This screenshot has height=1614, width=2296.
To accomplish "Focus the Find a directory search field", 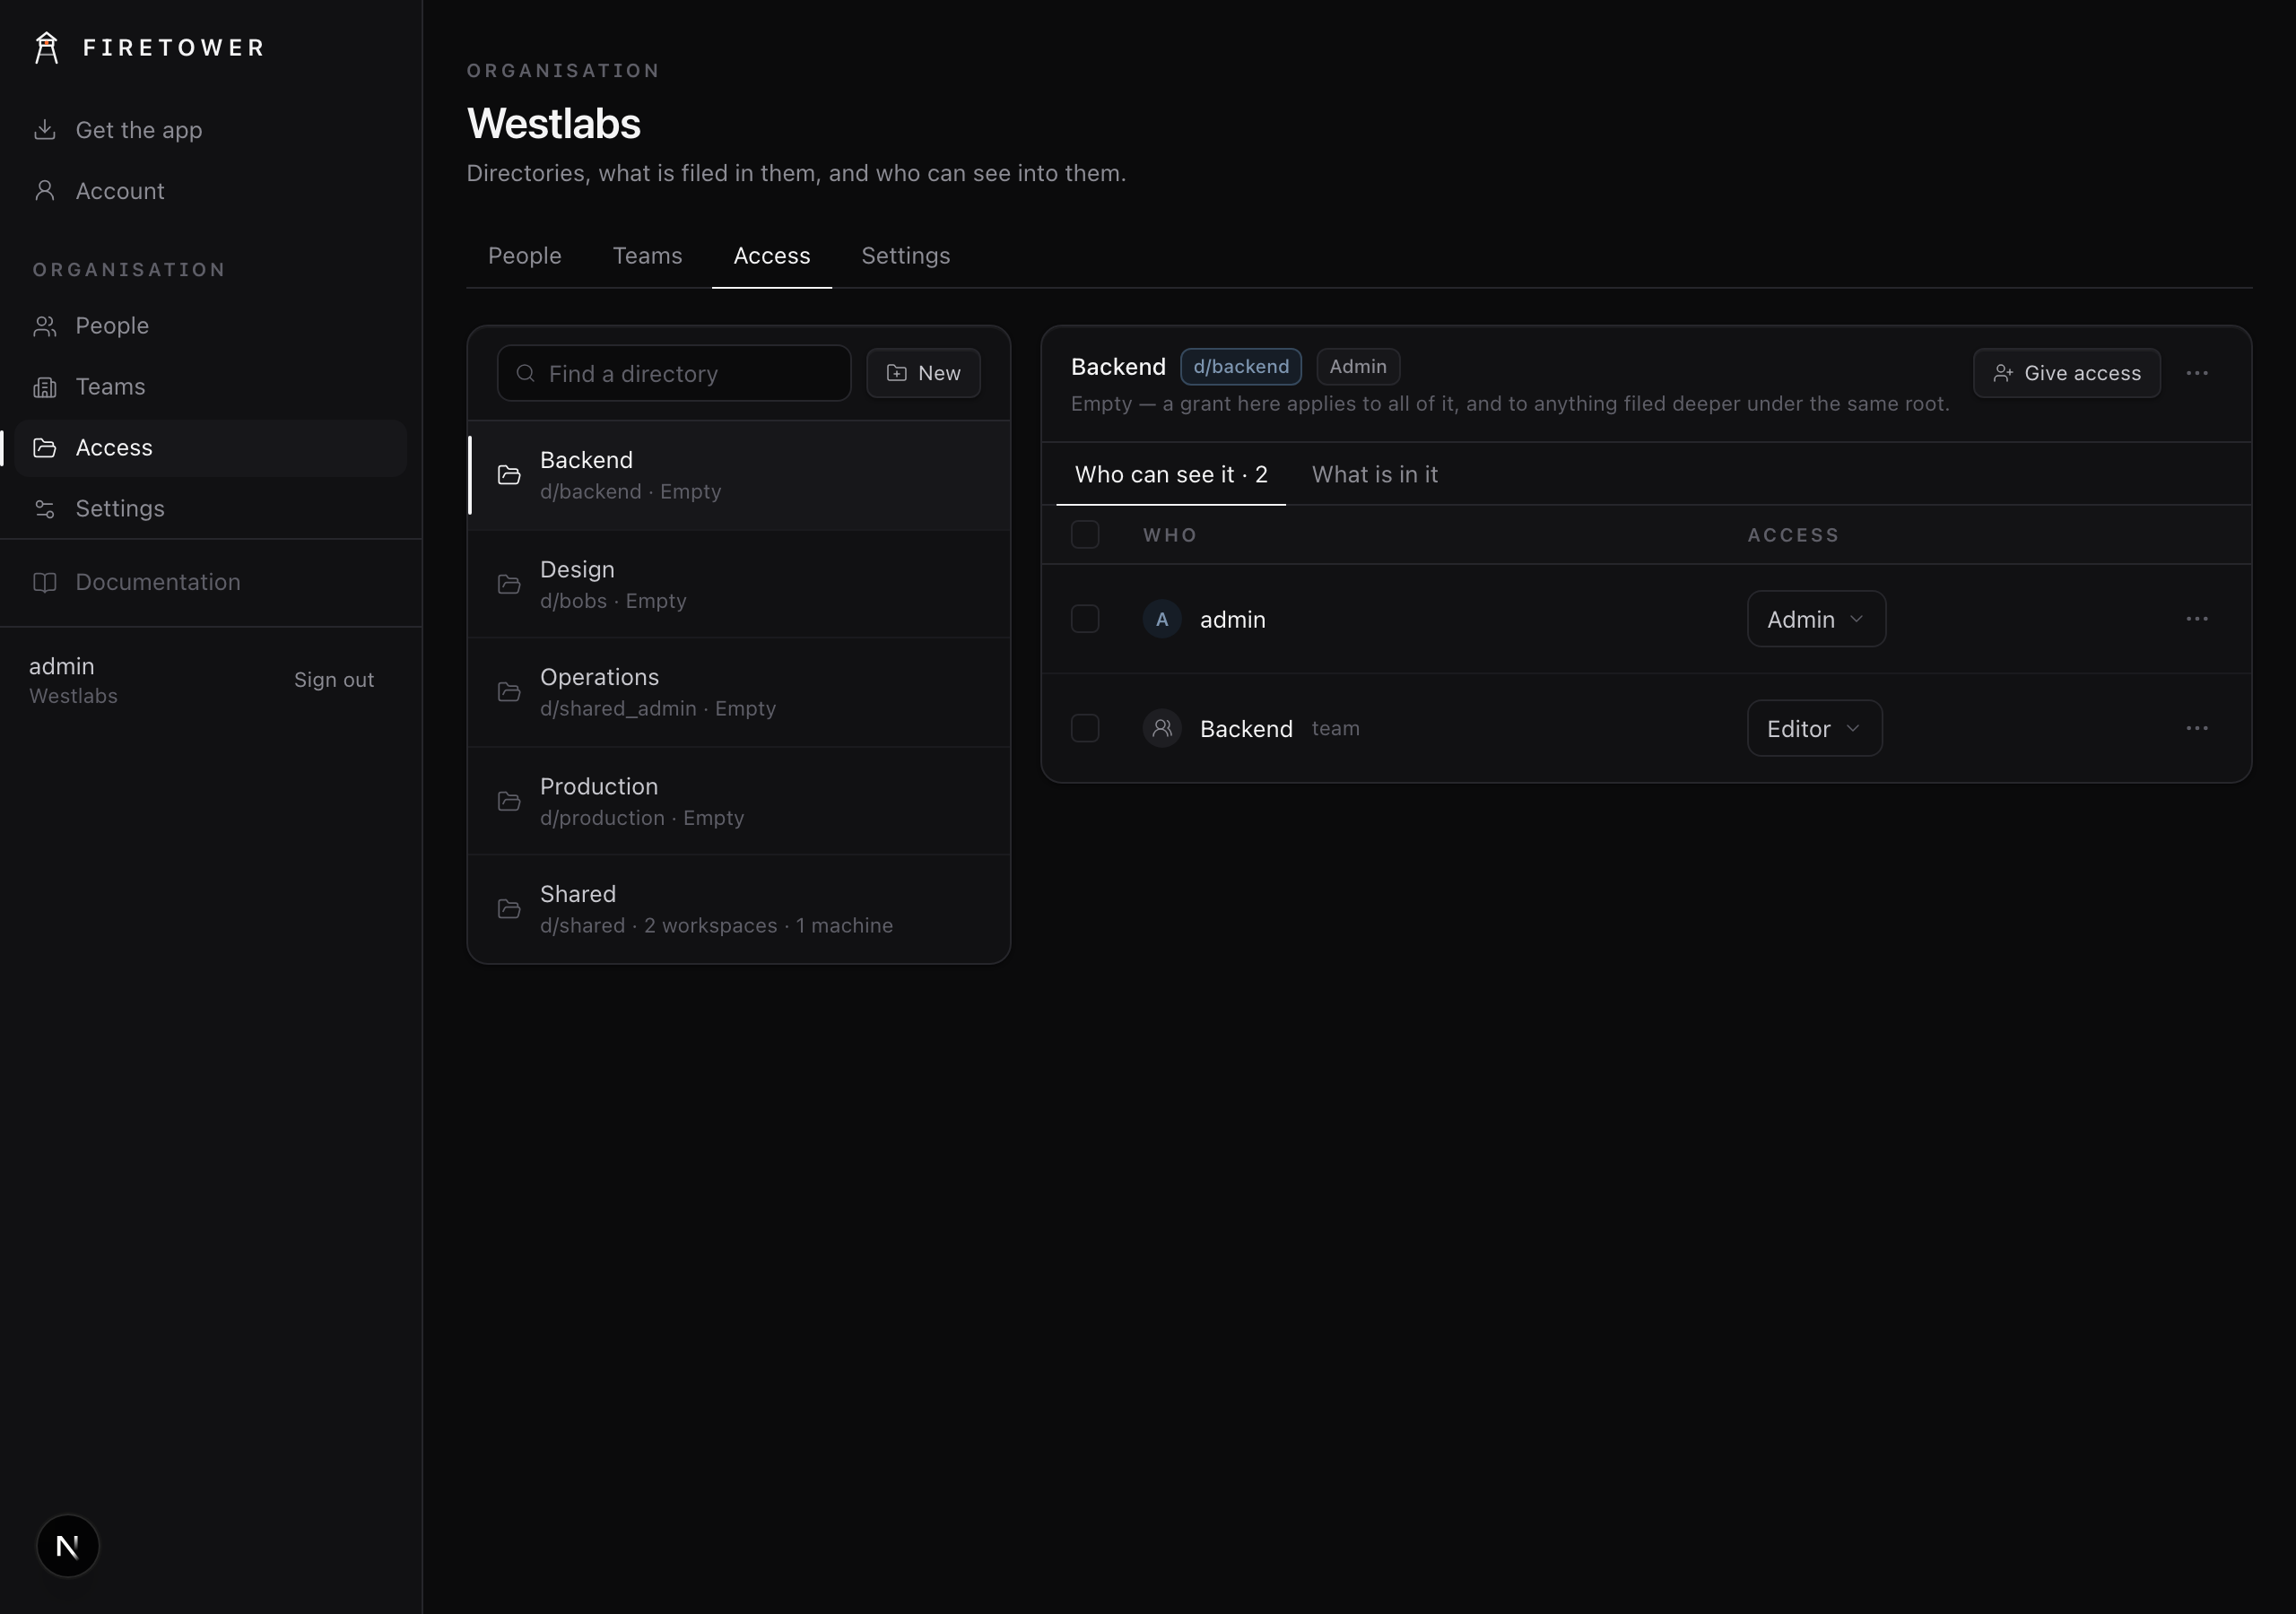I will 674,373.
